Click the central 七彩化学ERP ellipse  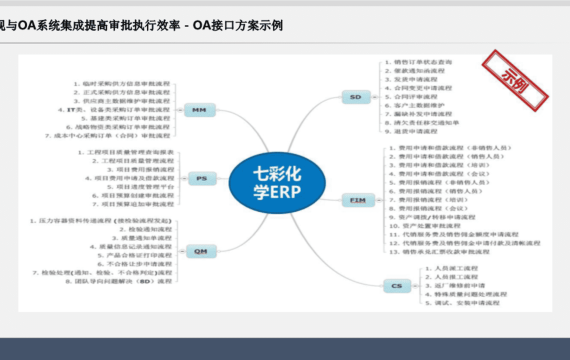pyautogui.click(x=277, y=183)
